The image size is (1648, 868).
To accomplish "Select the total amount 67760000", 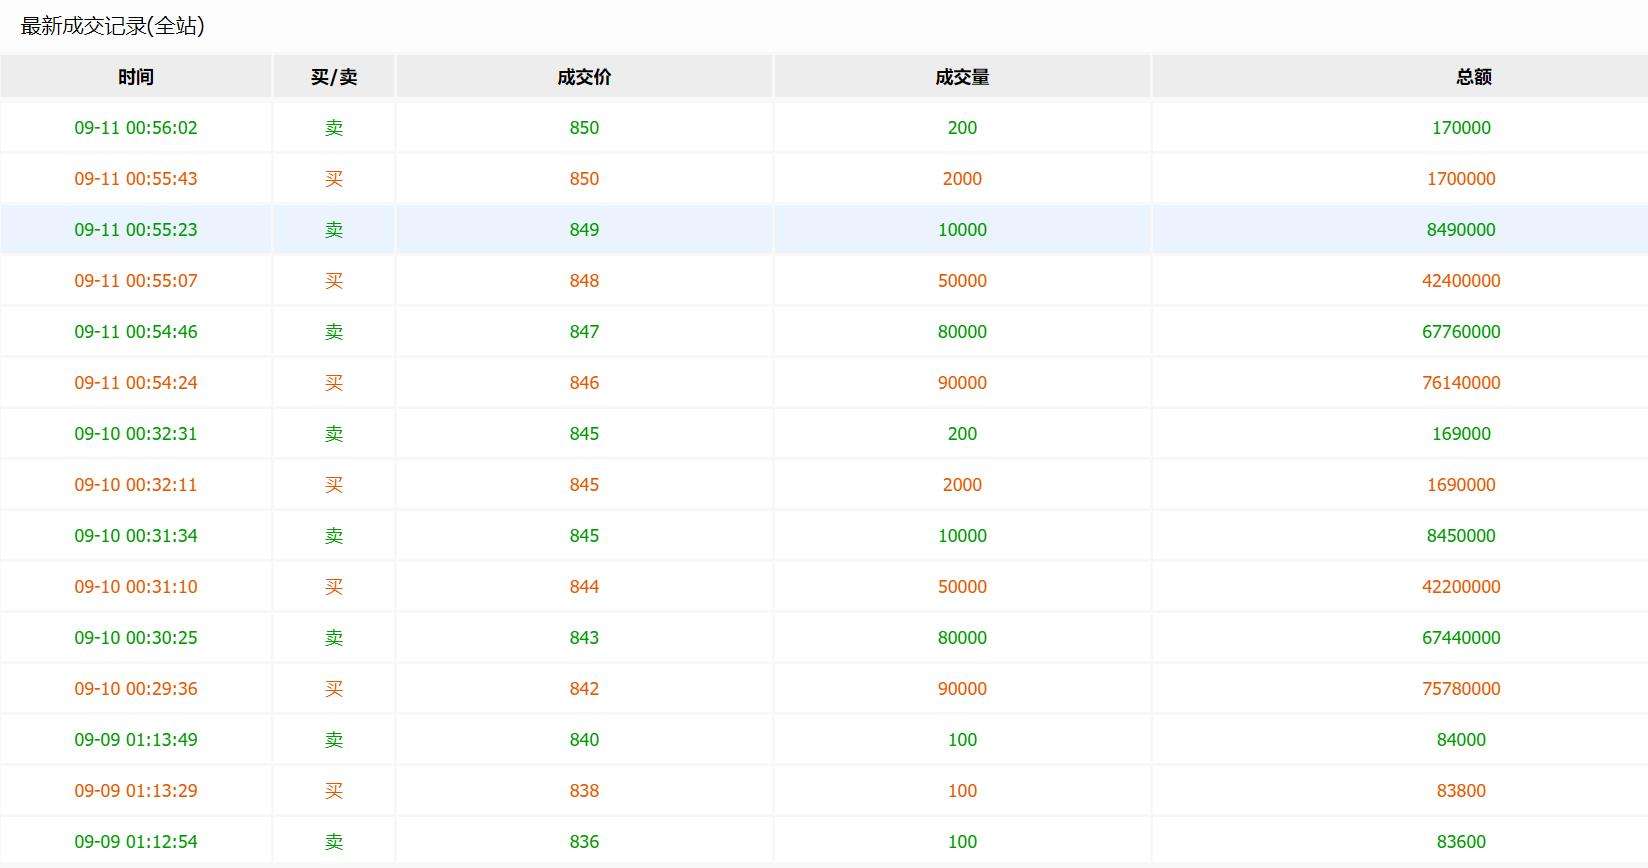I will tap(1461, 332).
